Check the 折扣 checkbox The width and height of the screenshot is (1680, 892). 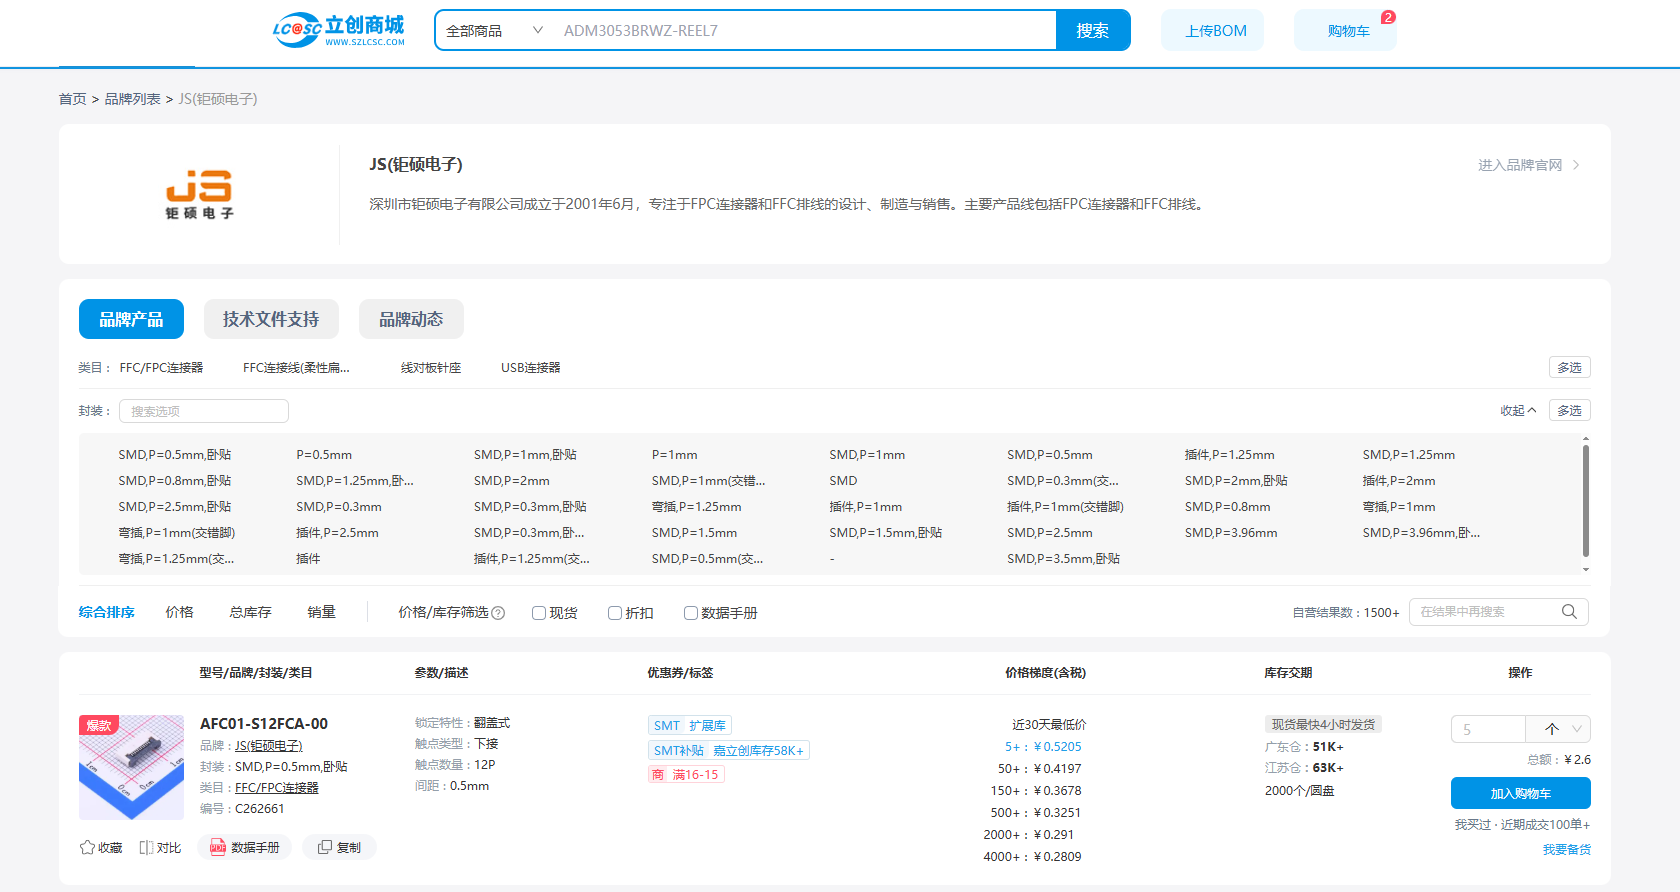coord(615,613)
